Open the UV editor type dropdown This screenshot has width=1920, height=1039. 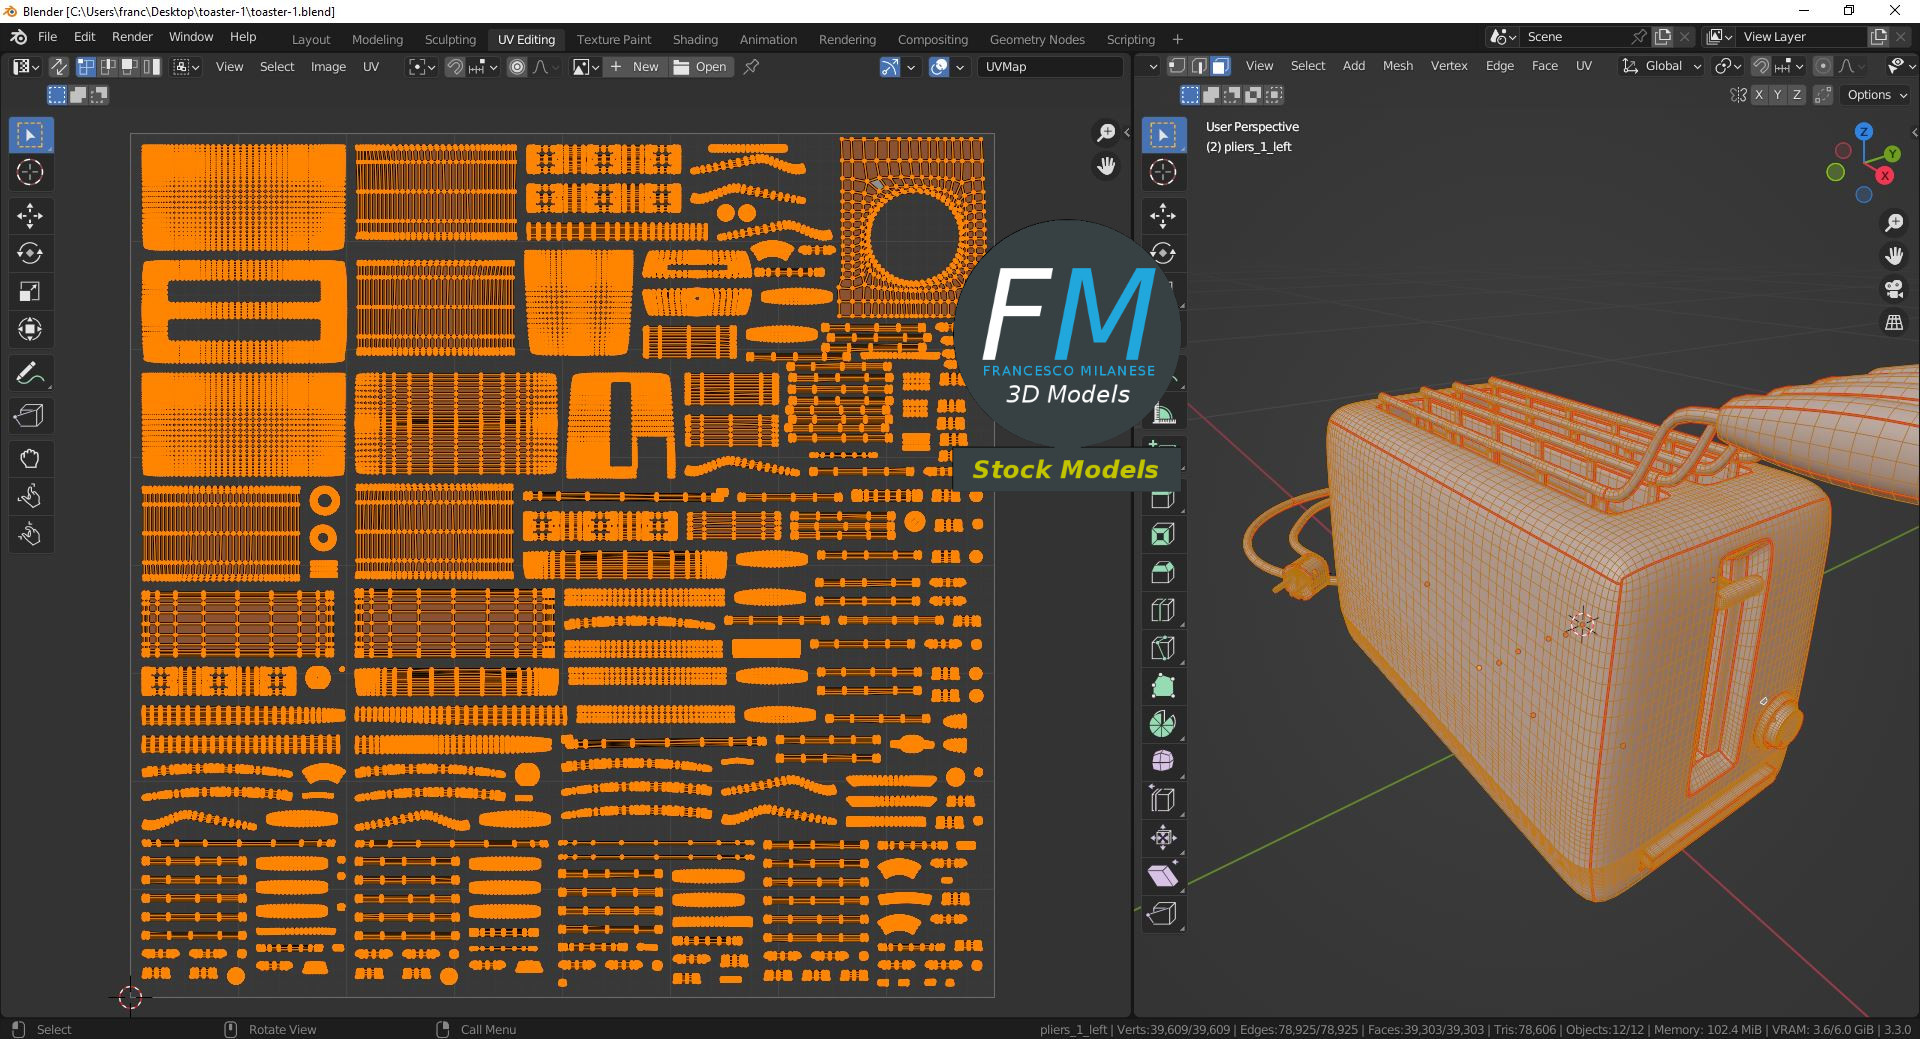26,67
